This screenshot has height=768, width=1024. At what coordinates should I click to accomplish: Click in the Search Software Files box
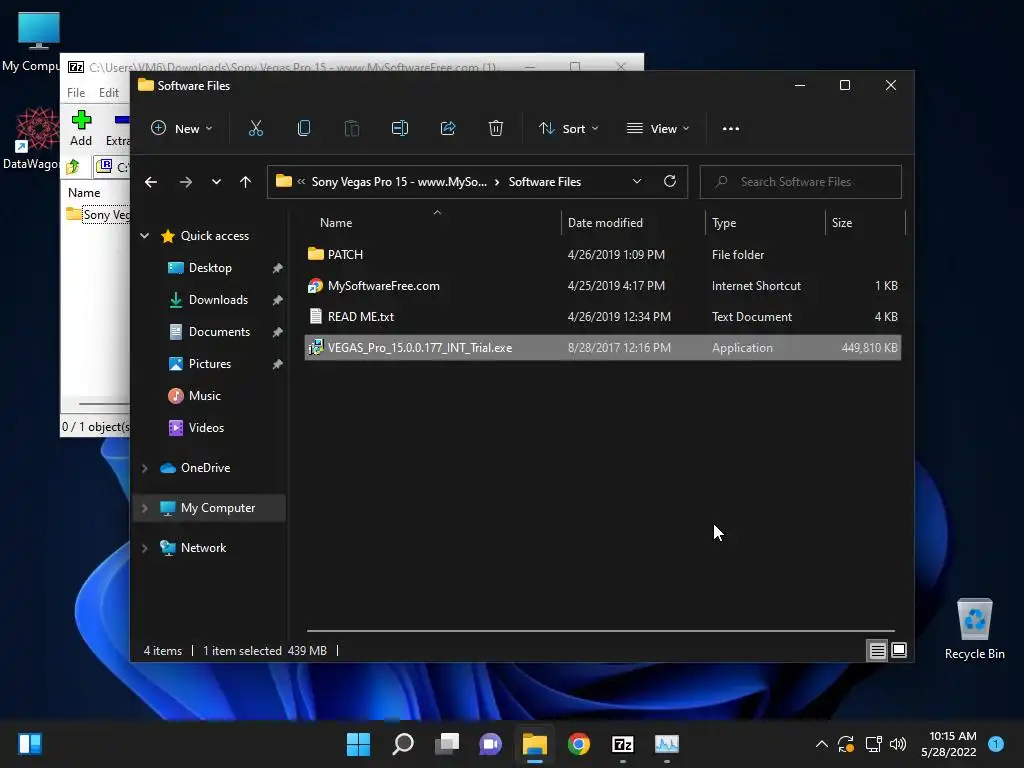tap(801, 182)
